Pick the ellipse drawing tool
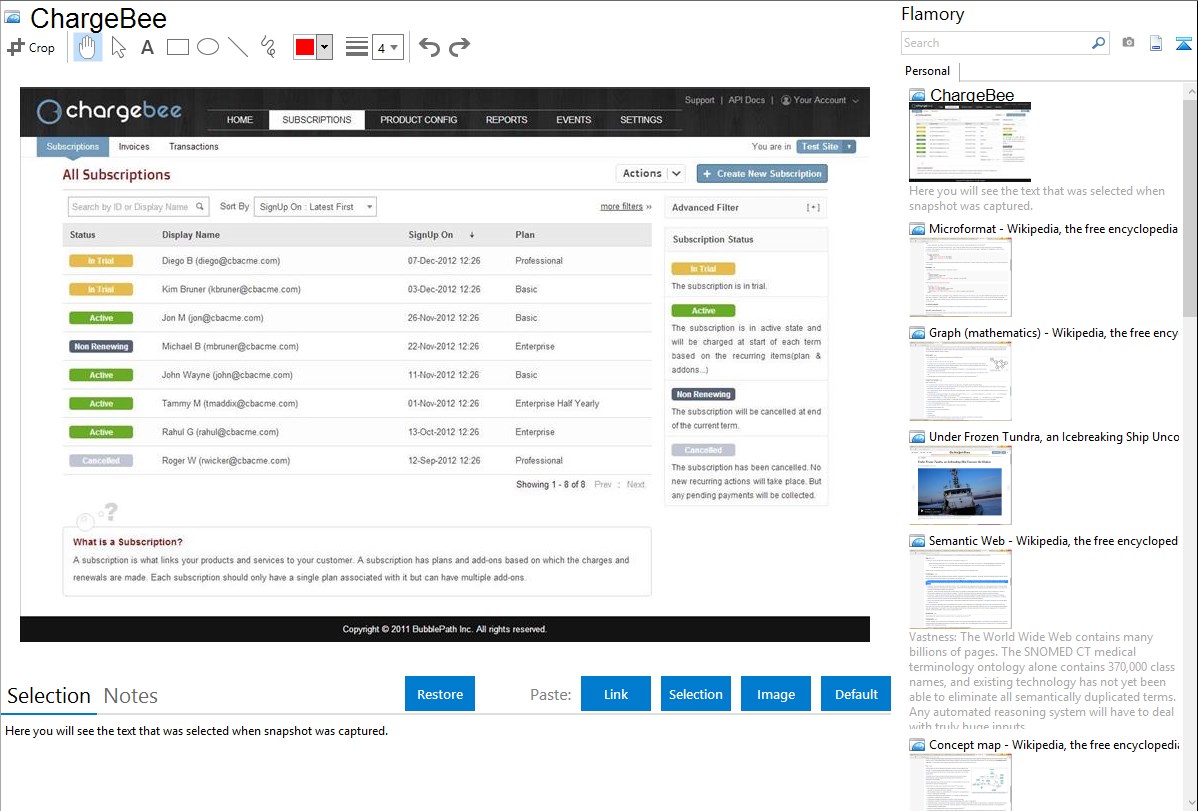This screenshot has width=1198, height=811. click(208, 47)
